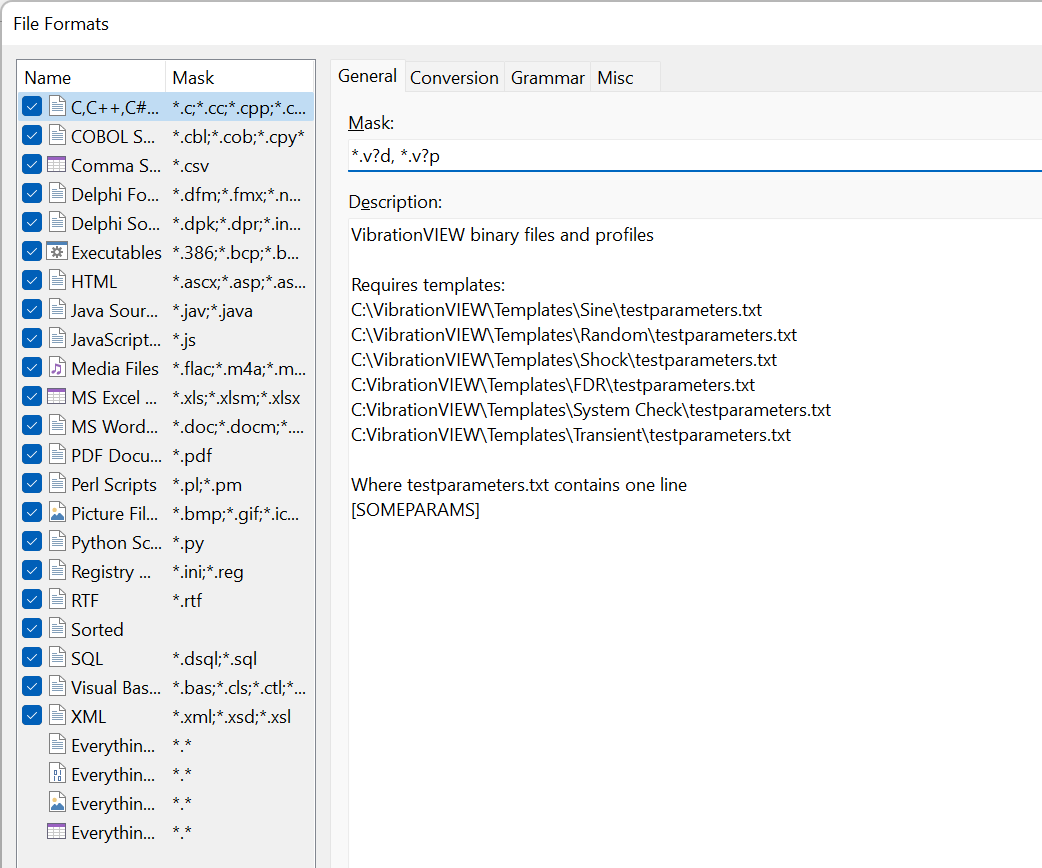Viewport: 1042px width, 868px height.
Task: Toggle the Python Scripts checkbox
Action: pyautogui.click(x=32, y=543)
